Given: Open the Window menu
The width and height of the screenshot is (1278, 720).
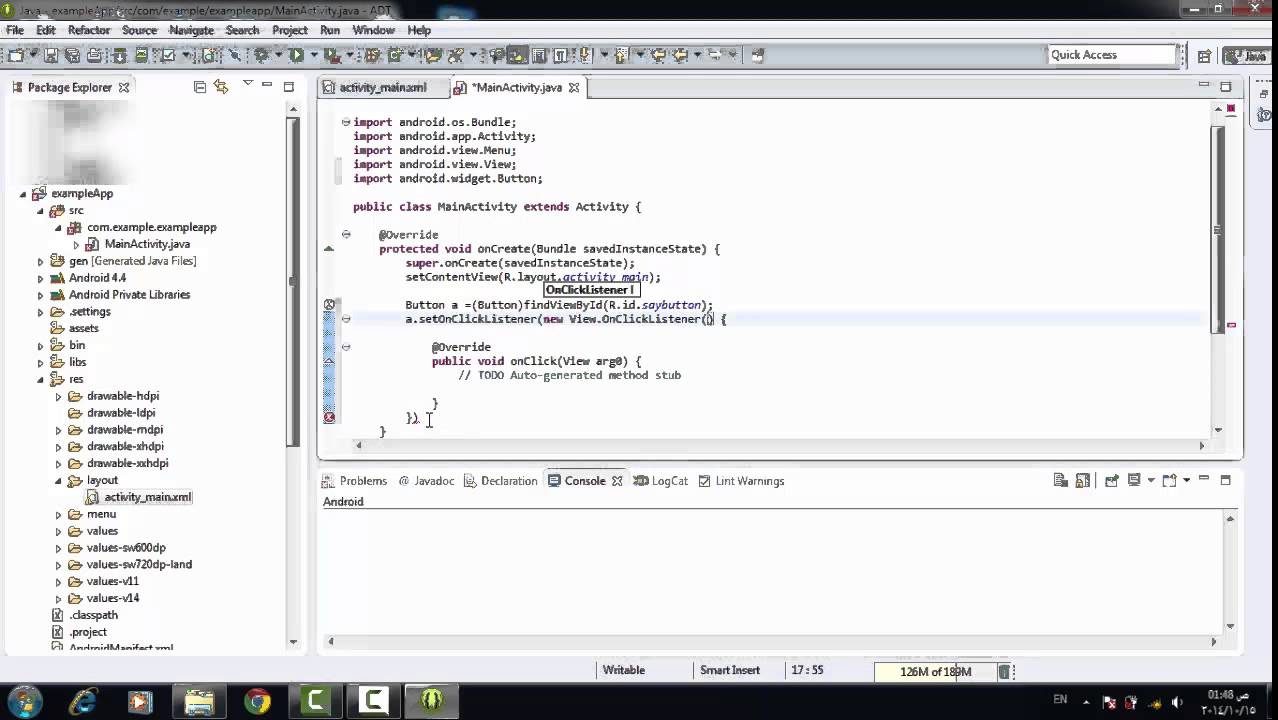Looking at the screenshot, I should 373,30.
